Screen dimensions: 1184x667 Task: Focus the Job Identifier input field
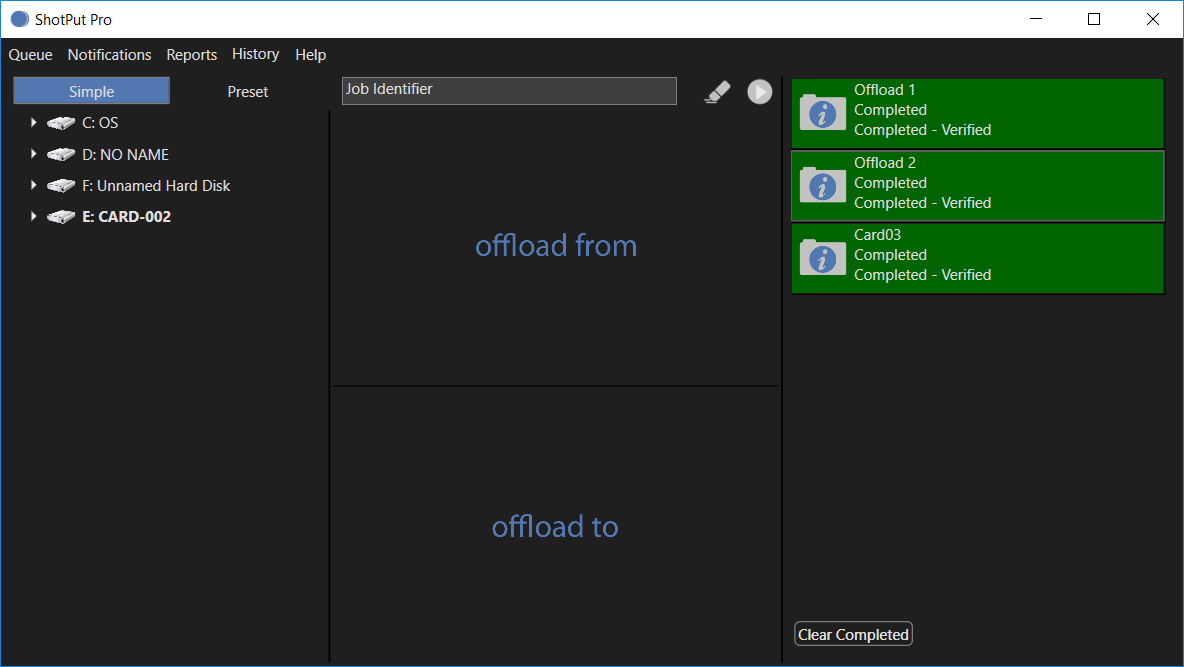[x=509, y=91]
